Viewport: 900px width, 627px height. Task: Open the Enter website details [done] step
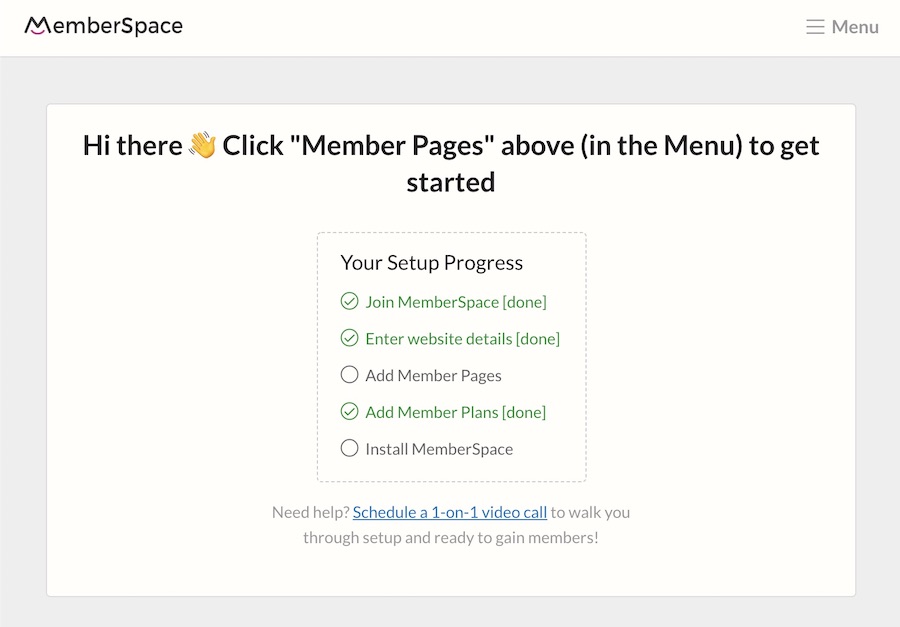click(463, 339)
